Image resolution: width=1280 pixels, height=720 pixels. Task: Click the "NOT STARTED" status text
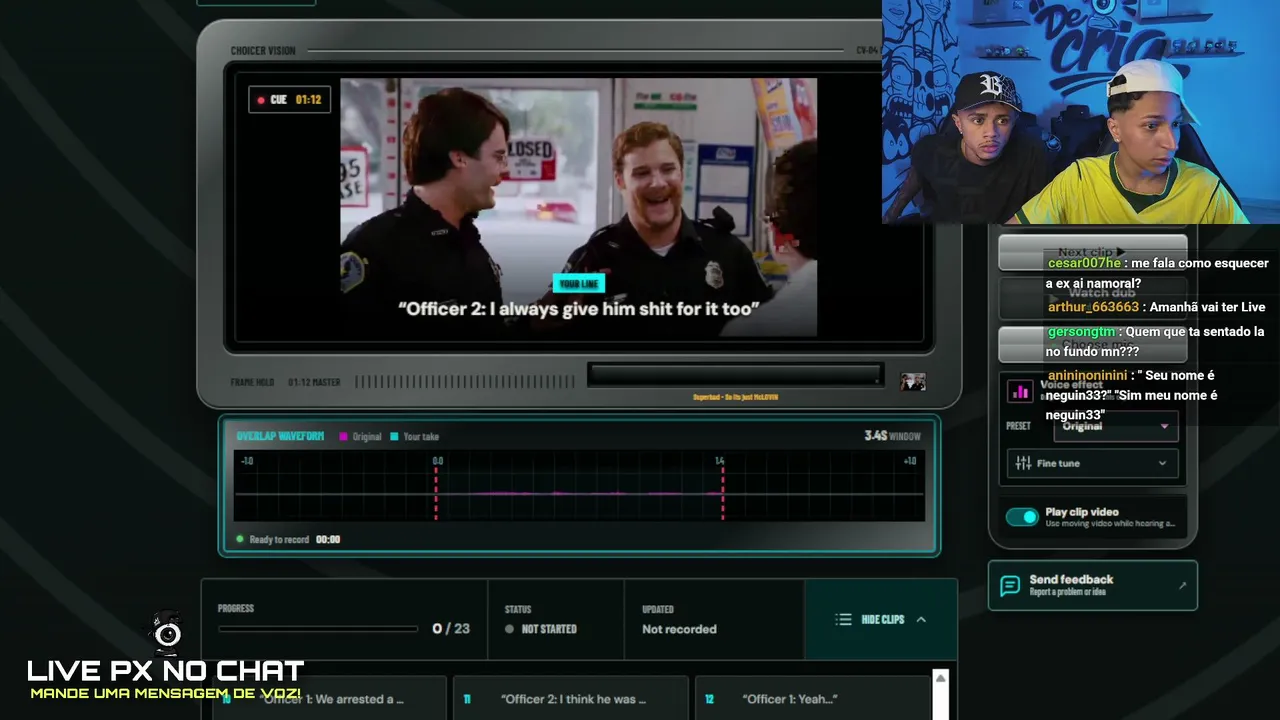[549, 629]
